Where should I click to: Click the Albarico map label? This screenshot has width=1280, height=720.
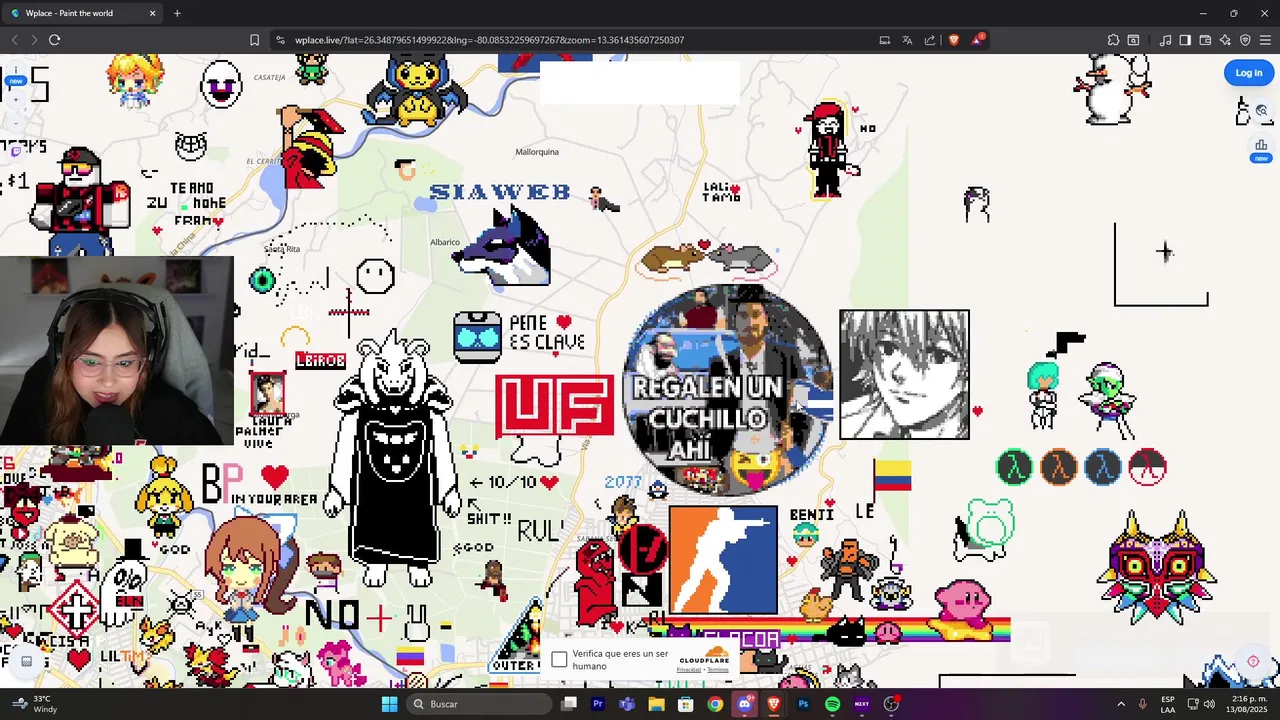[x=445, y=242]
